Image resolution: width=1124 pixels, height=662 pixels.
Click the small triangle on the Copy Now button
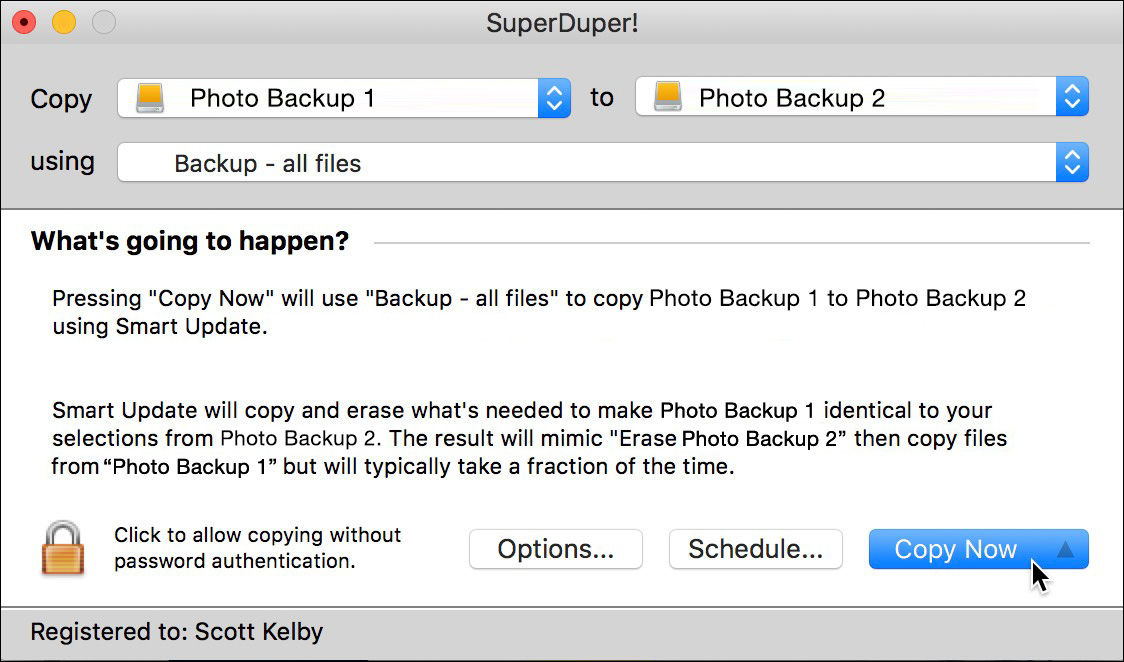[x=1063, y=549]
